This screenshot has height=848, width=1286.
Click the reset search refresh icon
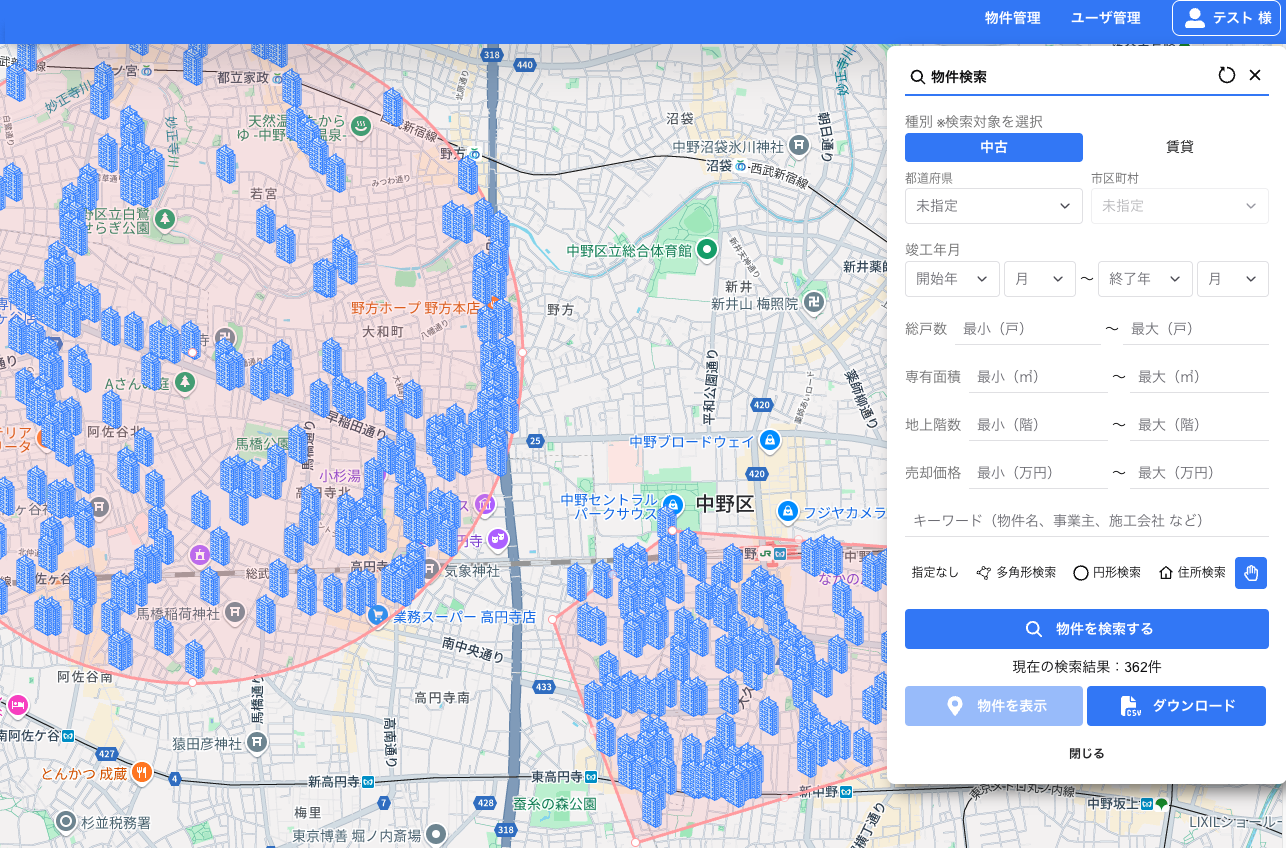tap(1227, 75)
